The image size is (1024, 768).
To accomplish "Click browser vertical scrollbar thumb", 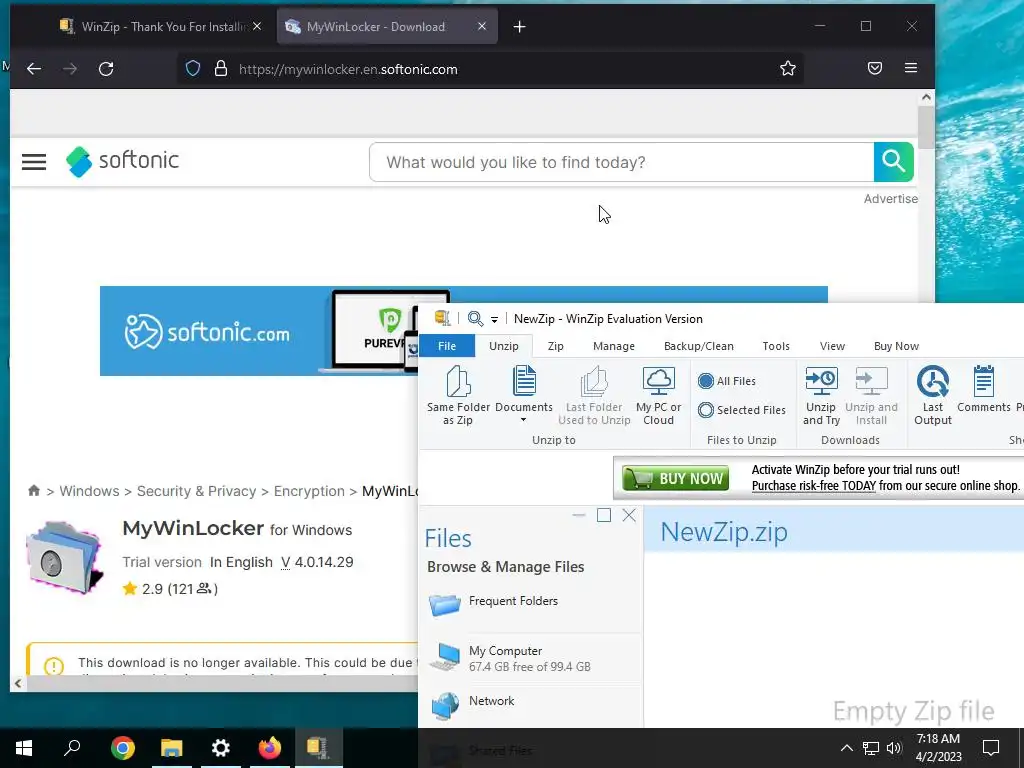I will [x=926, y=127].
